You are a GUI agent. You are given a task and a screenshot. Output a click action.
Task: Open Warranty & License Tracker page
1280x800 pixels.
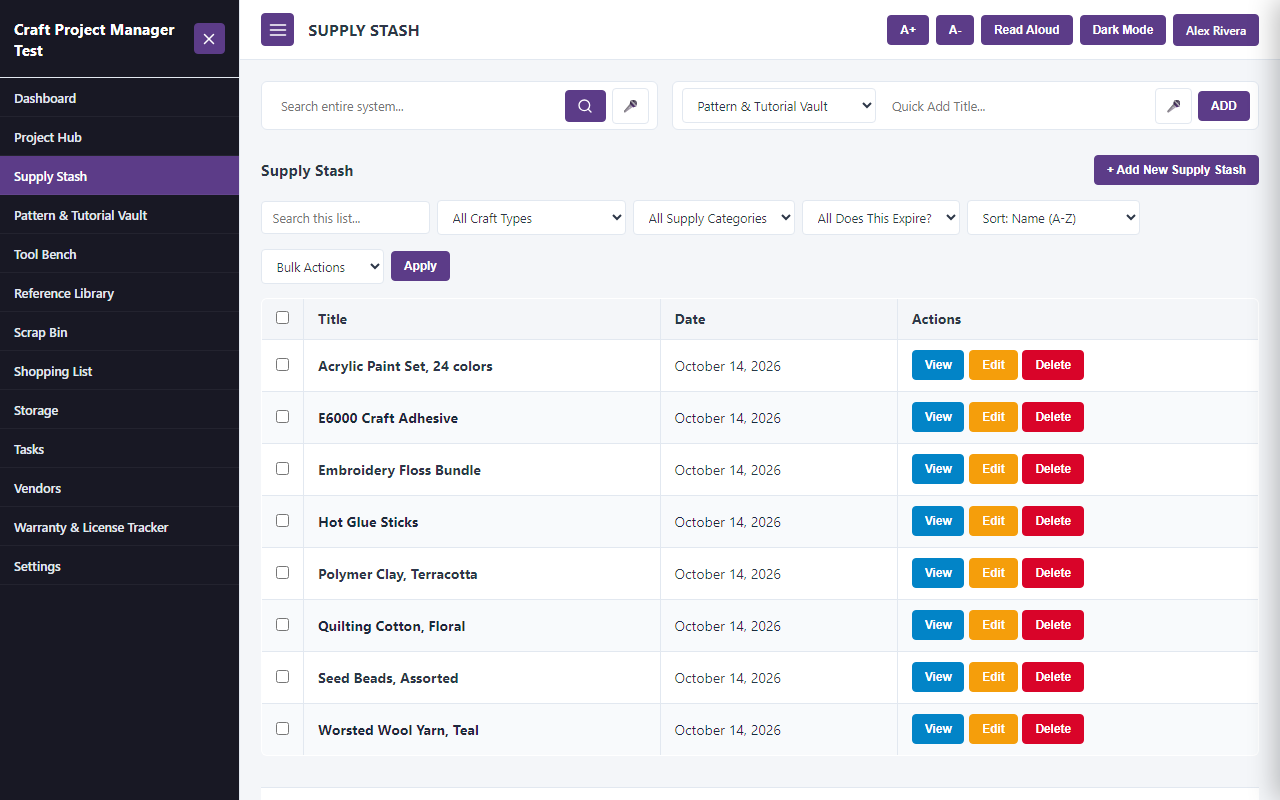119,527
